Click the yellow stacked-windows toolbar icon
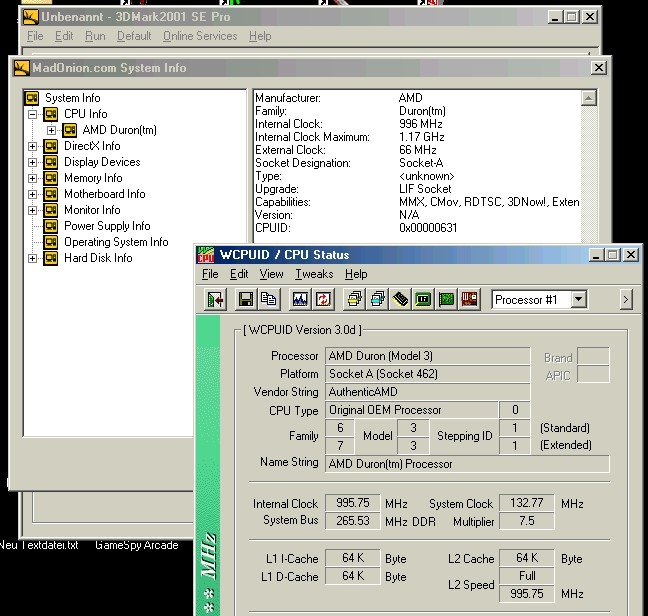The height and width of the screenshot is (616, 648). click(x=354, y=299)
